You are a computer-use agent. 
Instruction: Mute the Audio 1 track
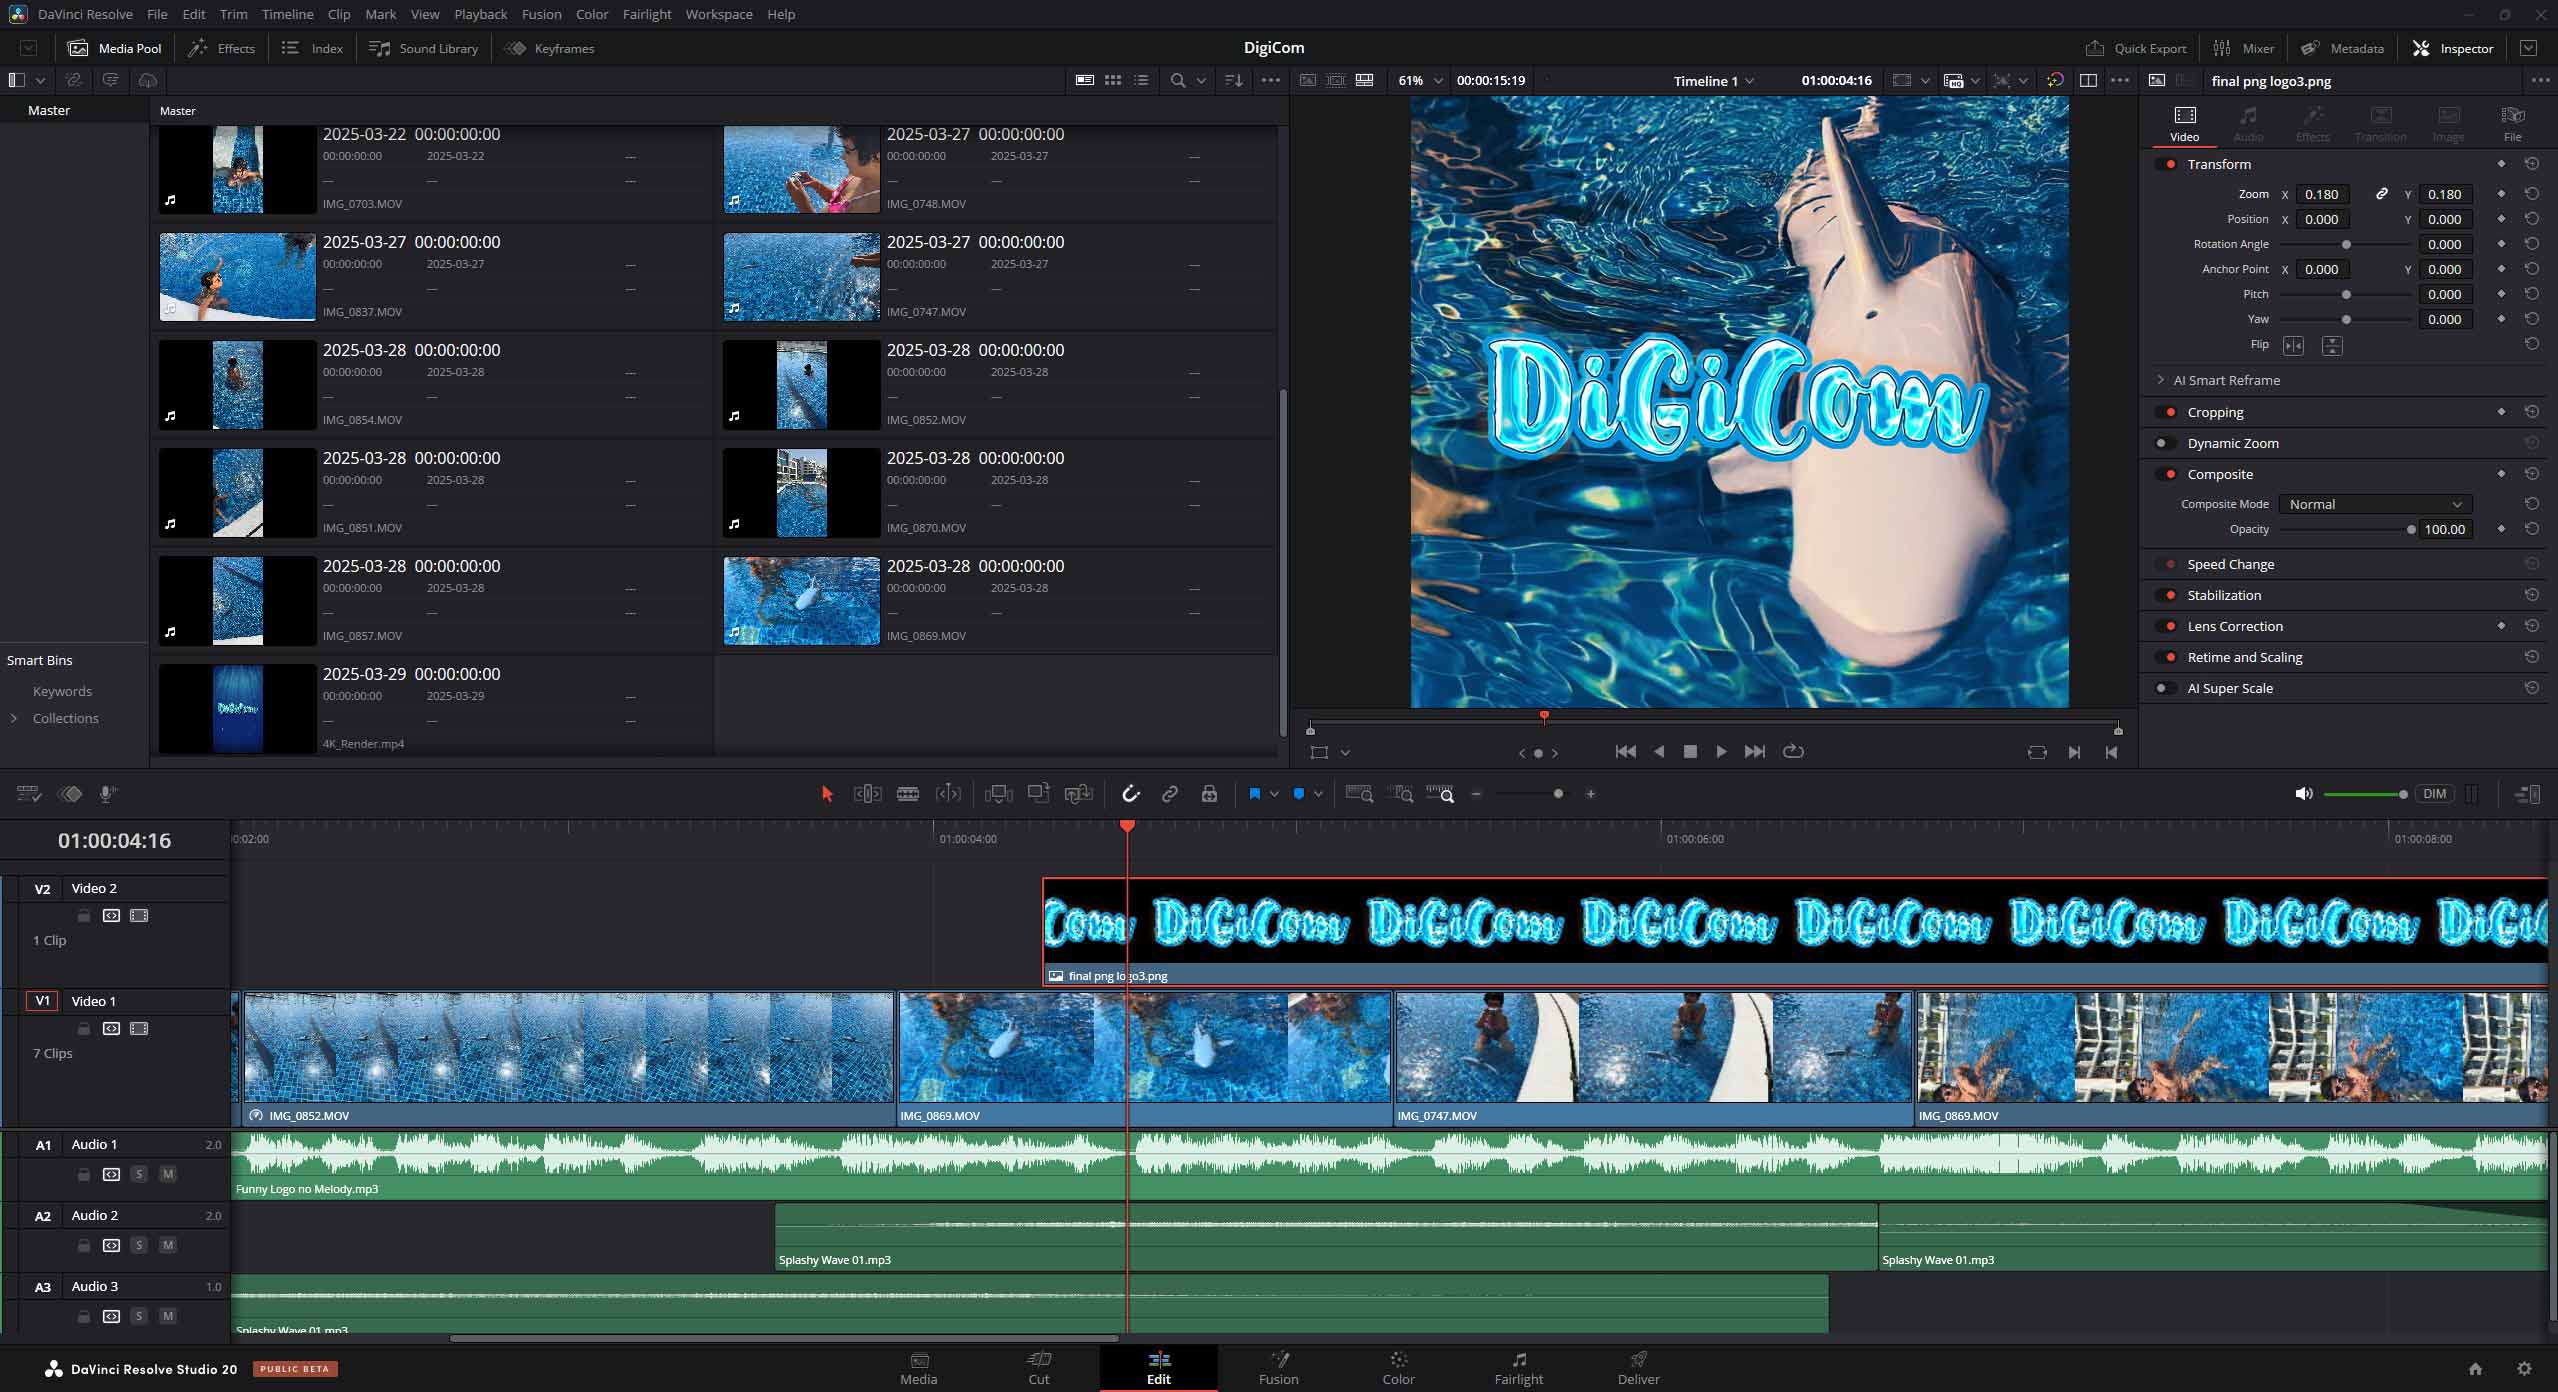coord(168,1174)
